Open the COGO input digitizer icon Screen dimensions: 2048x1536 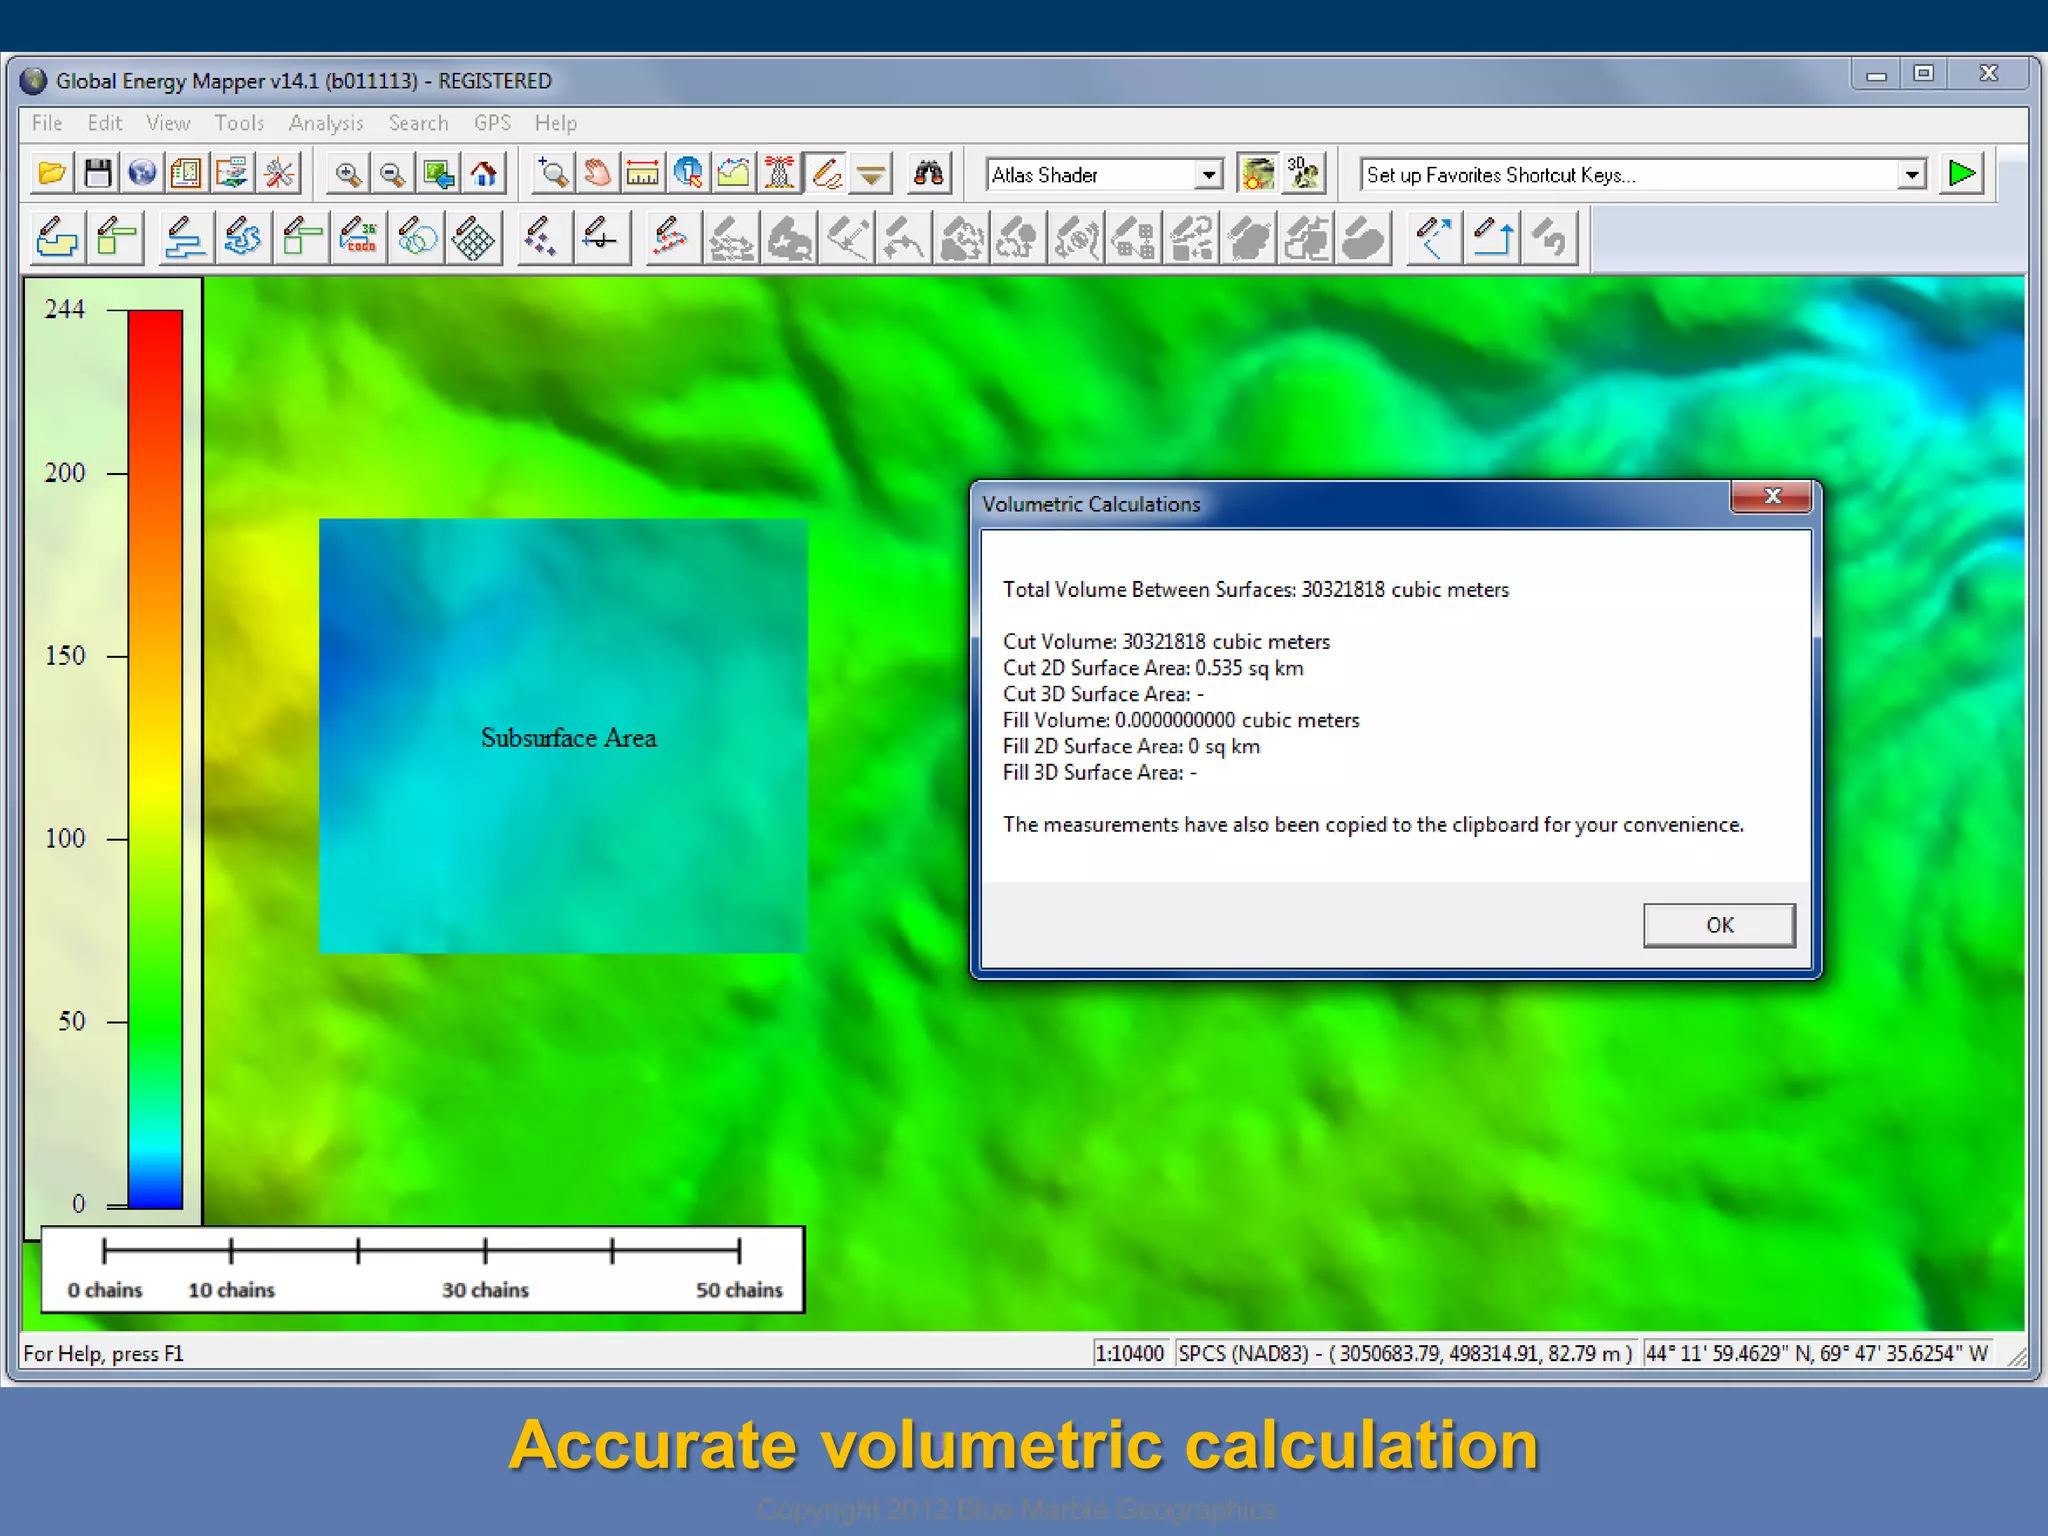(x=358, y=239)
